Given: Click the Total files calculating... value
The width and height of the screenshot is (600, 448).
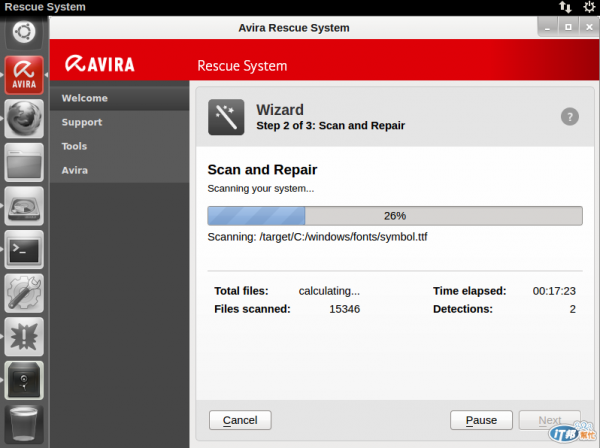Looking at the screenshot, I should 329,291.
